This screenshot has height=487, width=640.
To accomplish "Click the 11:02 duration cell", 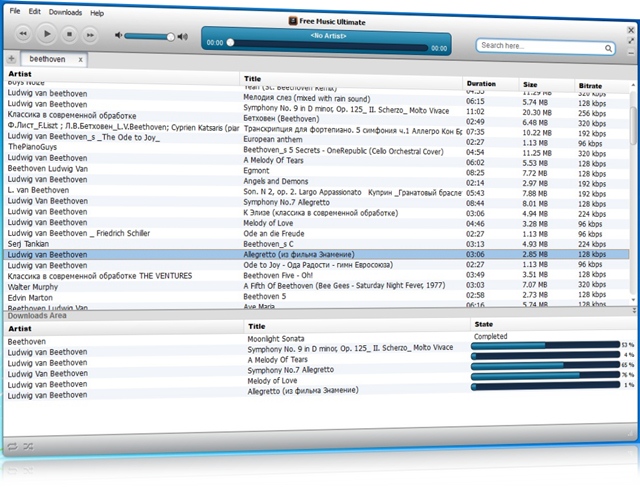I will tap(476, 111).
